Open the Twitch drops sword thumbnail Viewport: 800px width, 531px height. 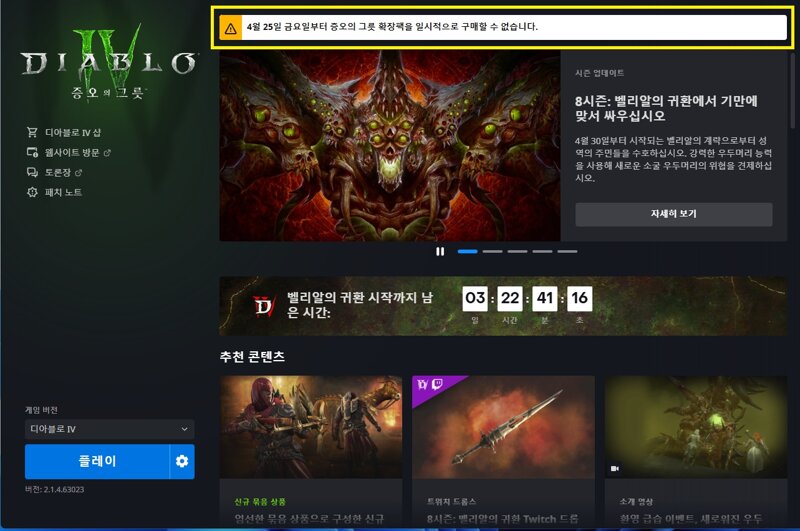pyautogui.click(x=503, y=427)
